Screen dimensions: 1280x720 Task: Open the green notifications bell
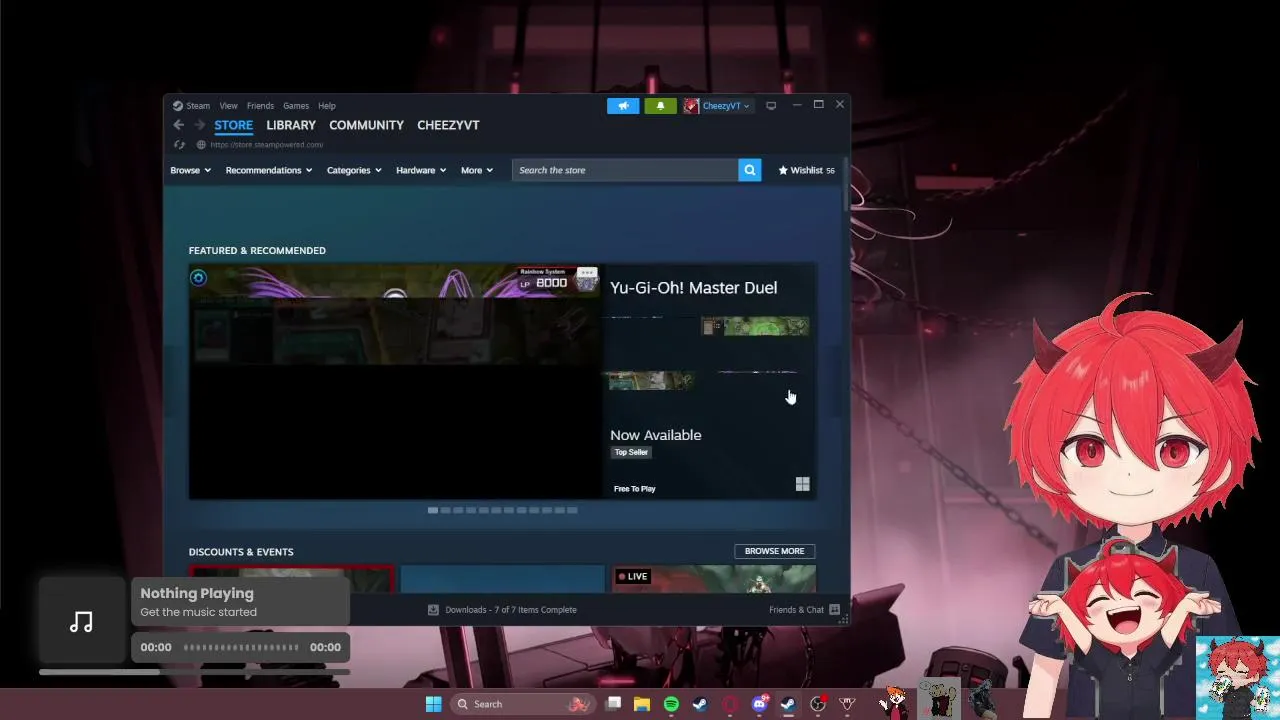pyautogui.click(x=660, y=106)
